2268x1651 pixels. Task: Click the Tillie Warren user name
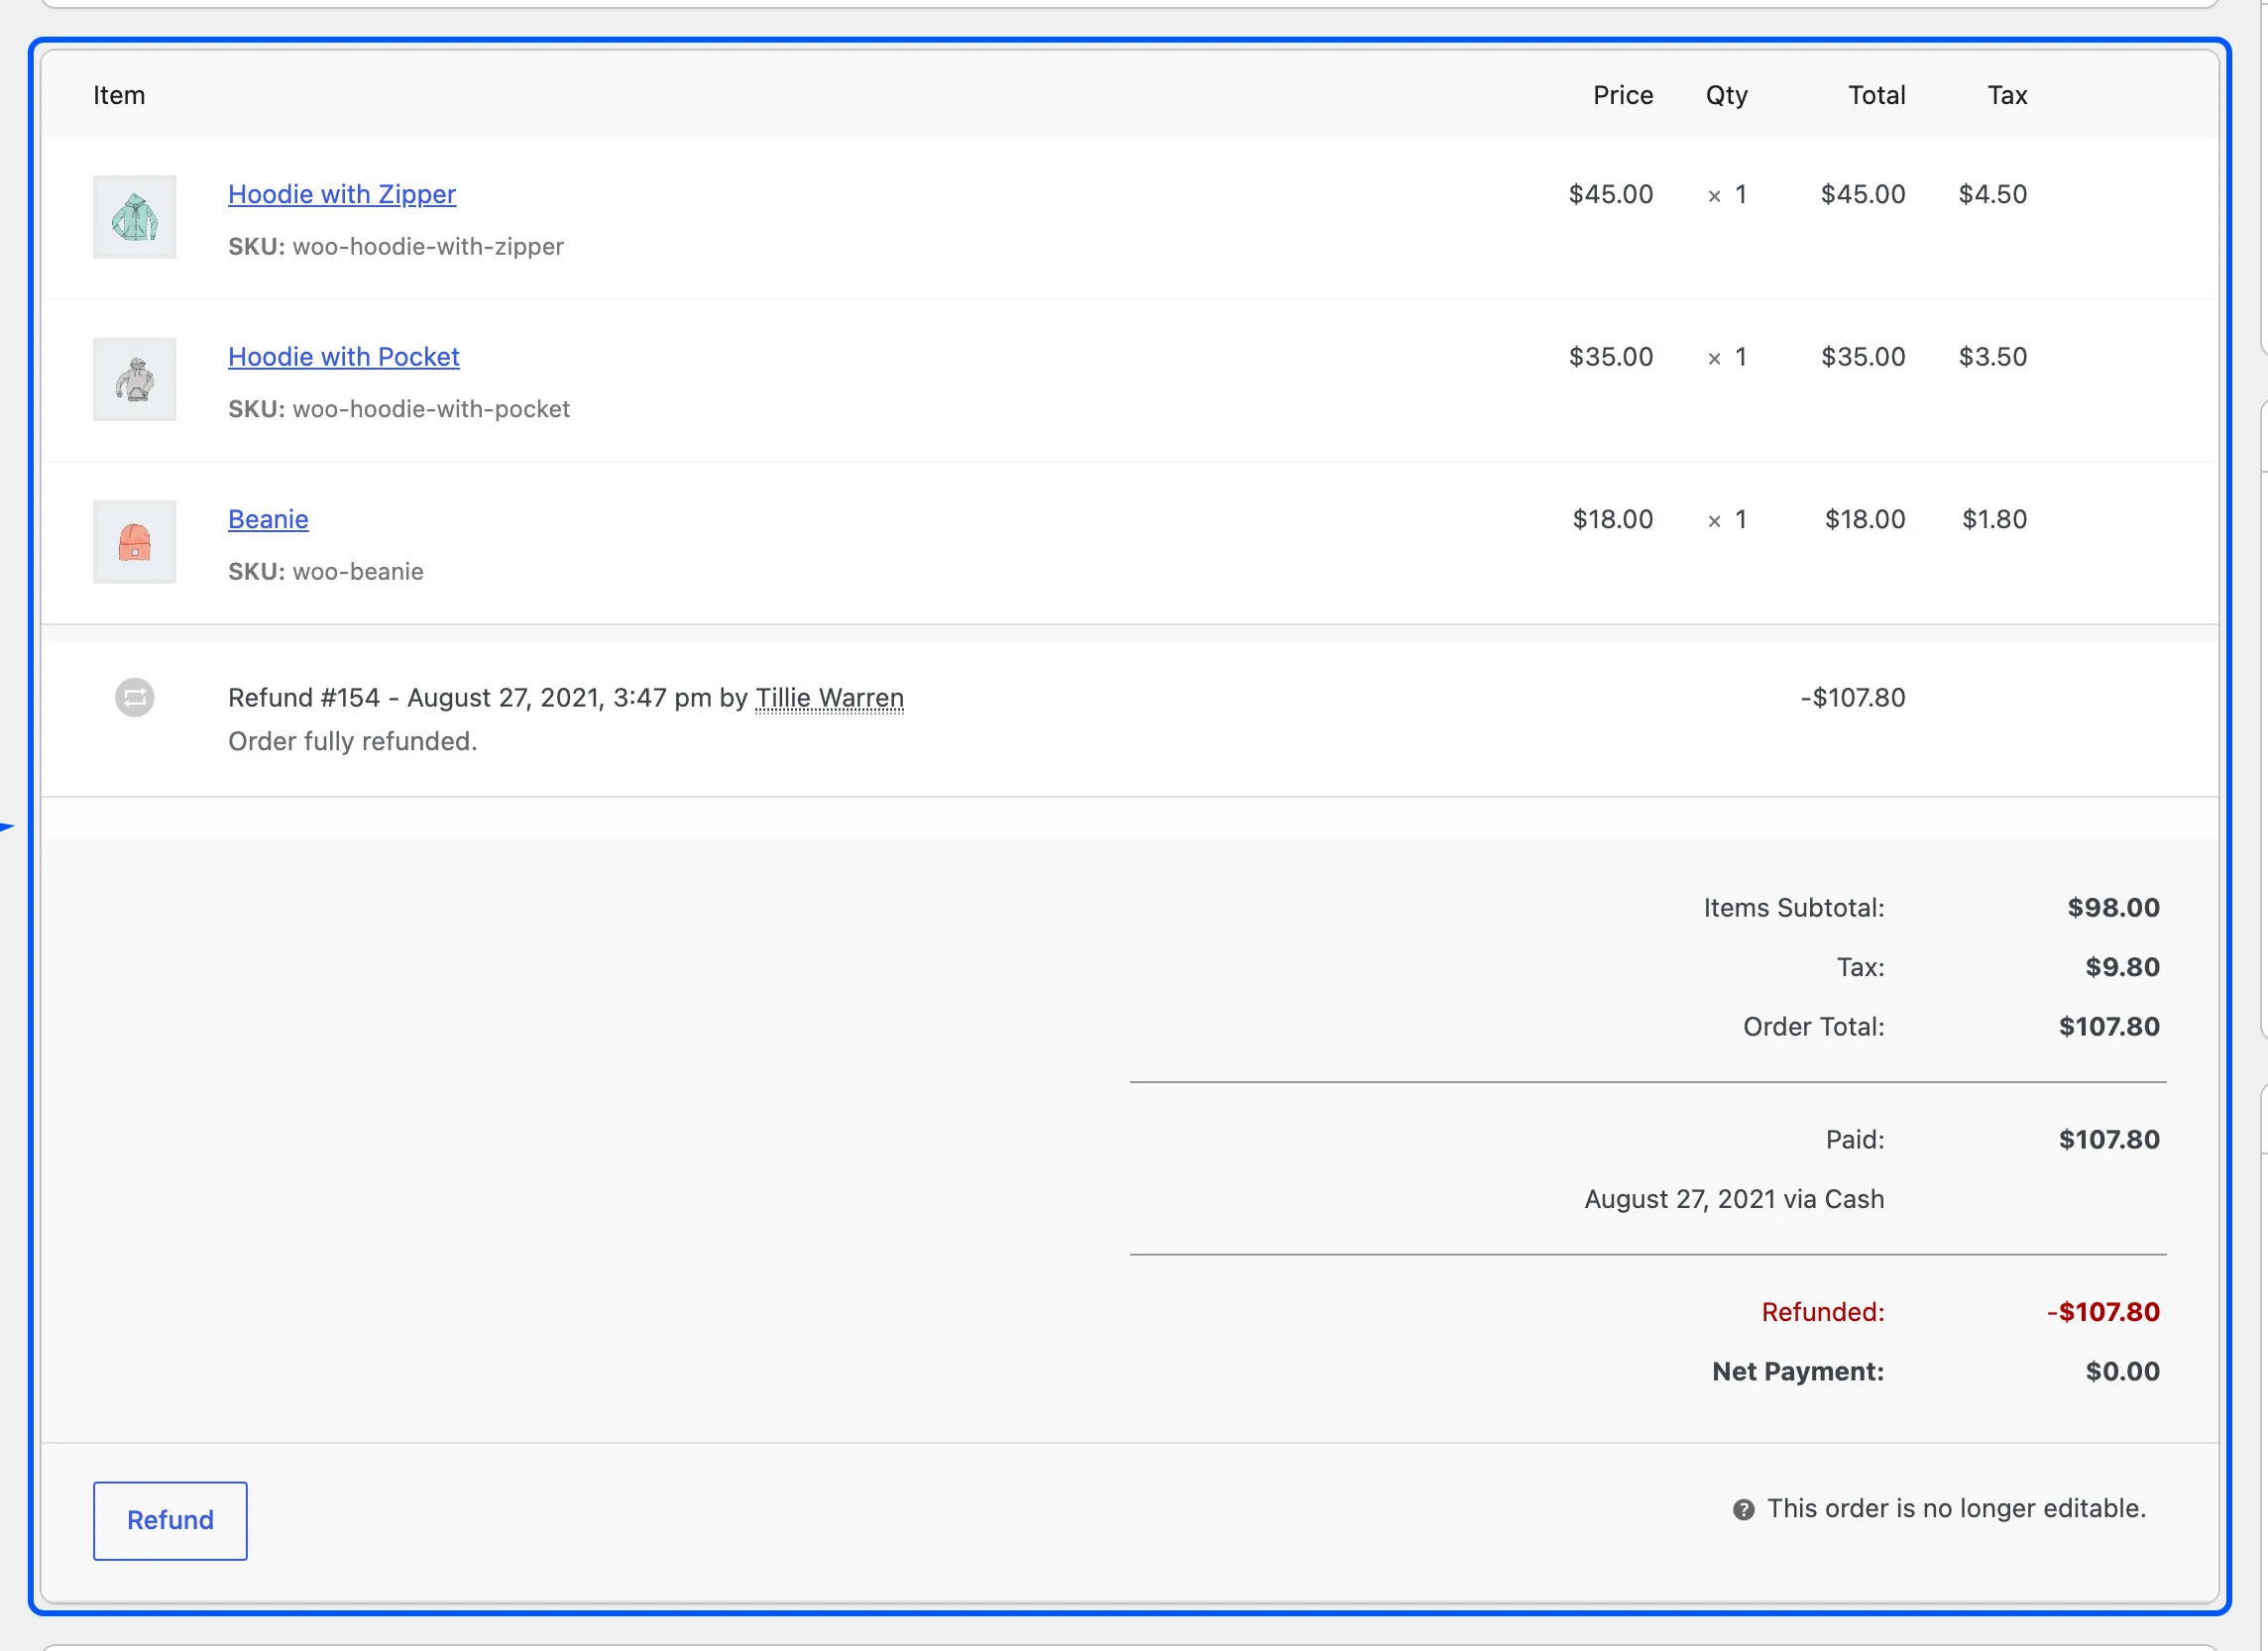point(829,698)
